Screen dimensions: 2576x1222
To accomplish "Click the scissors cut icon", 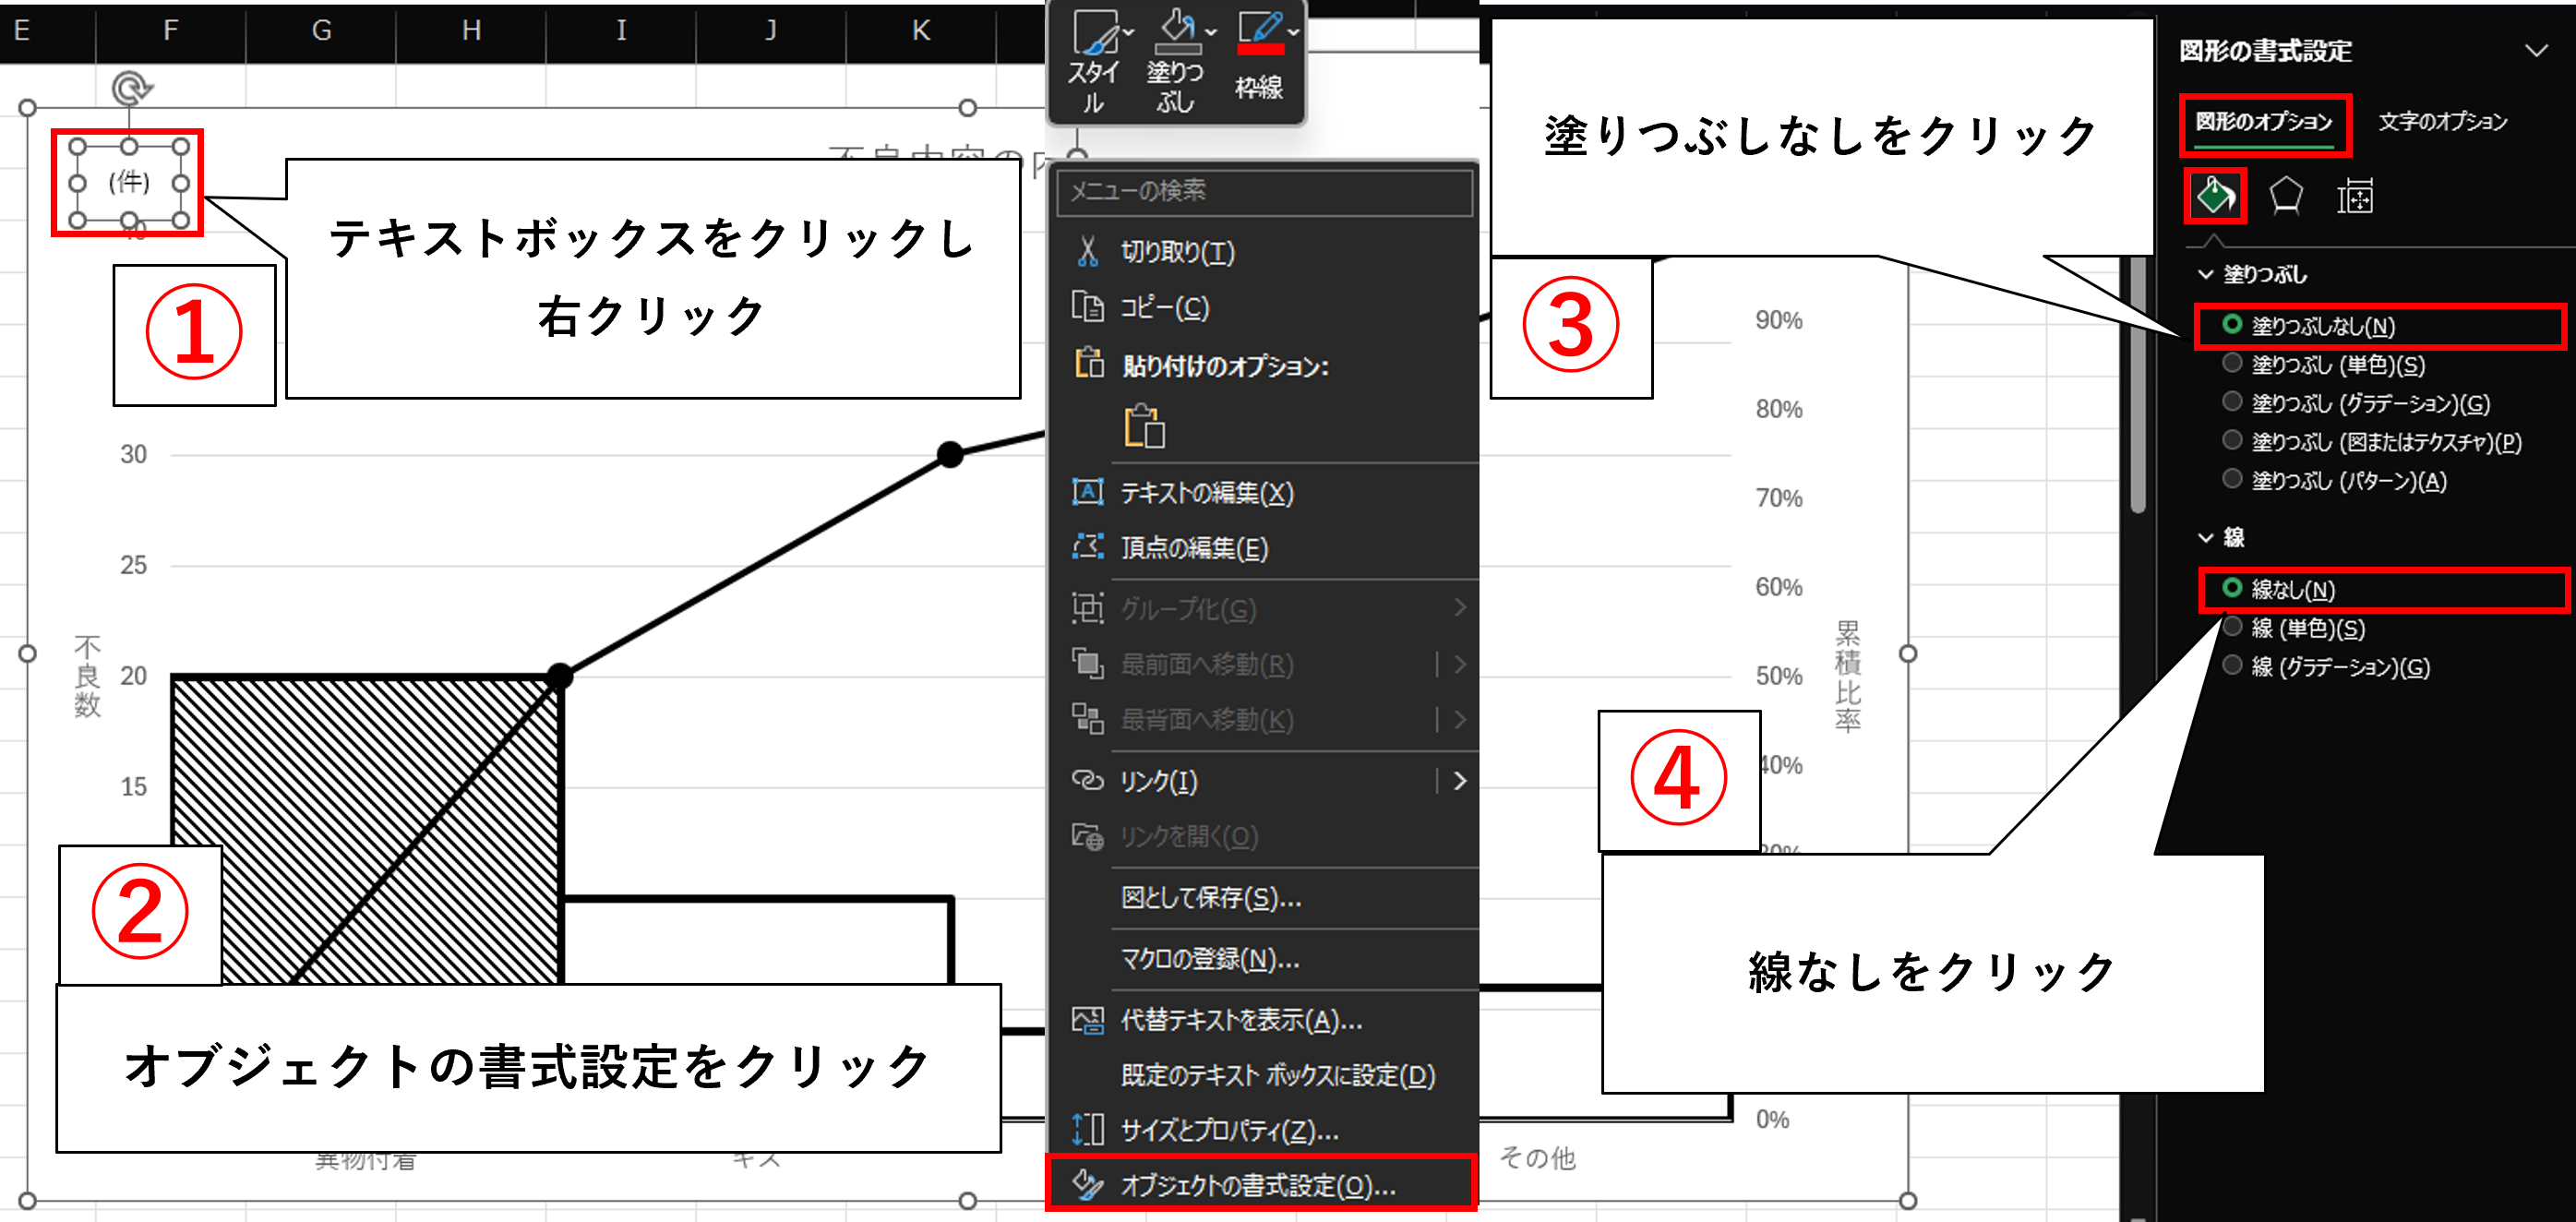I will (1088, 251).
